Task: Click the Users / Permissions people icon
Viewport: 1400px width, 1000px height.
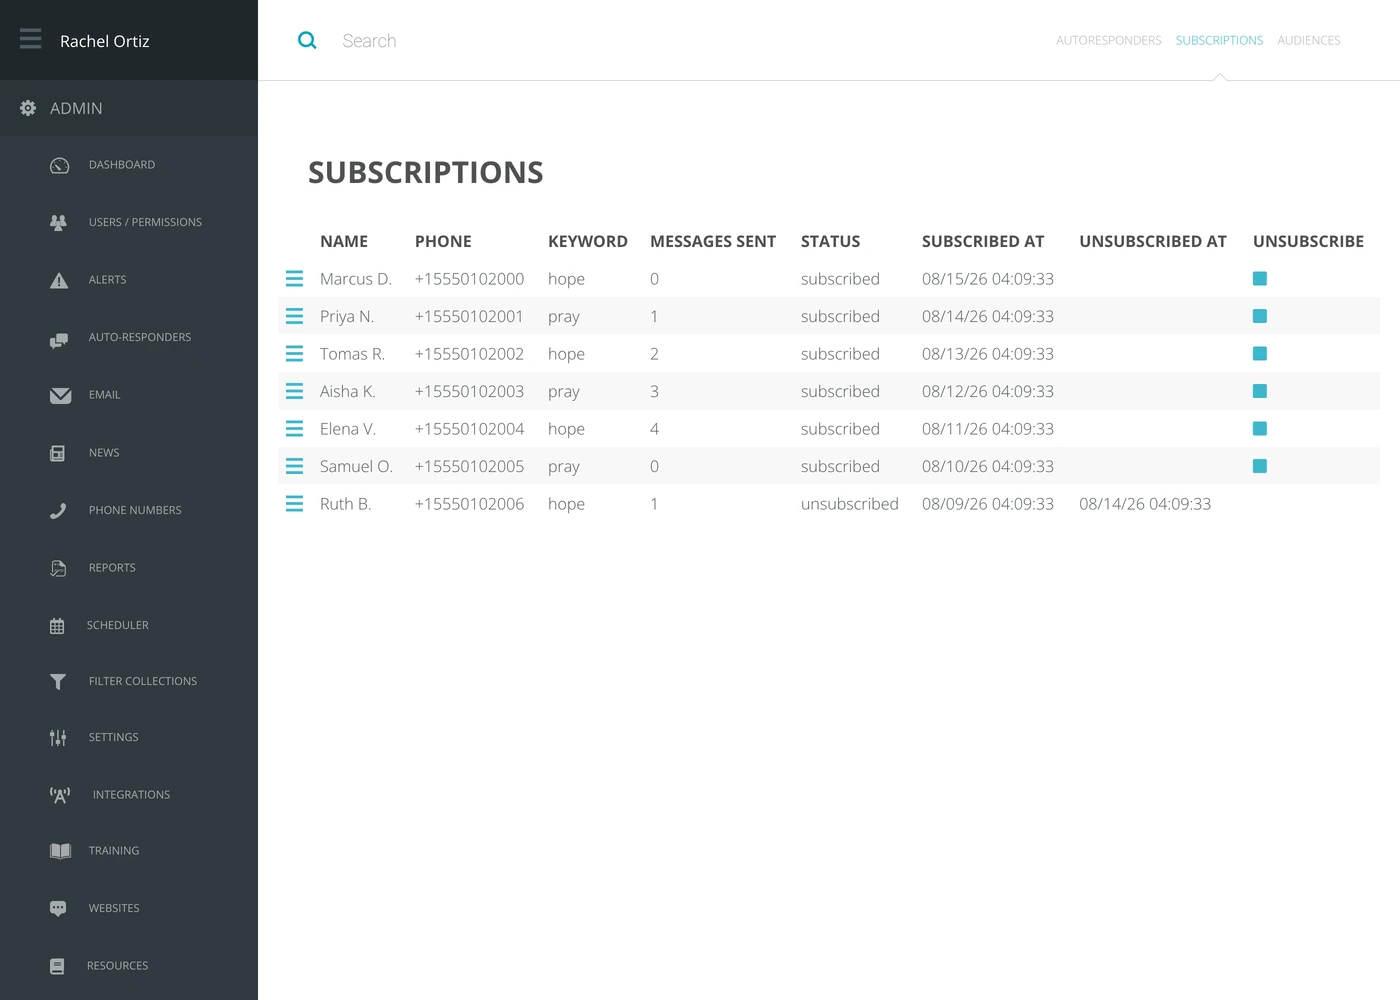Action: [59, 222]
